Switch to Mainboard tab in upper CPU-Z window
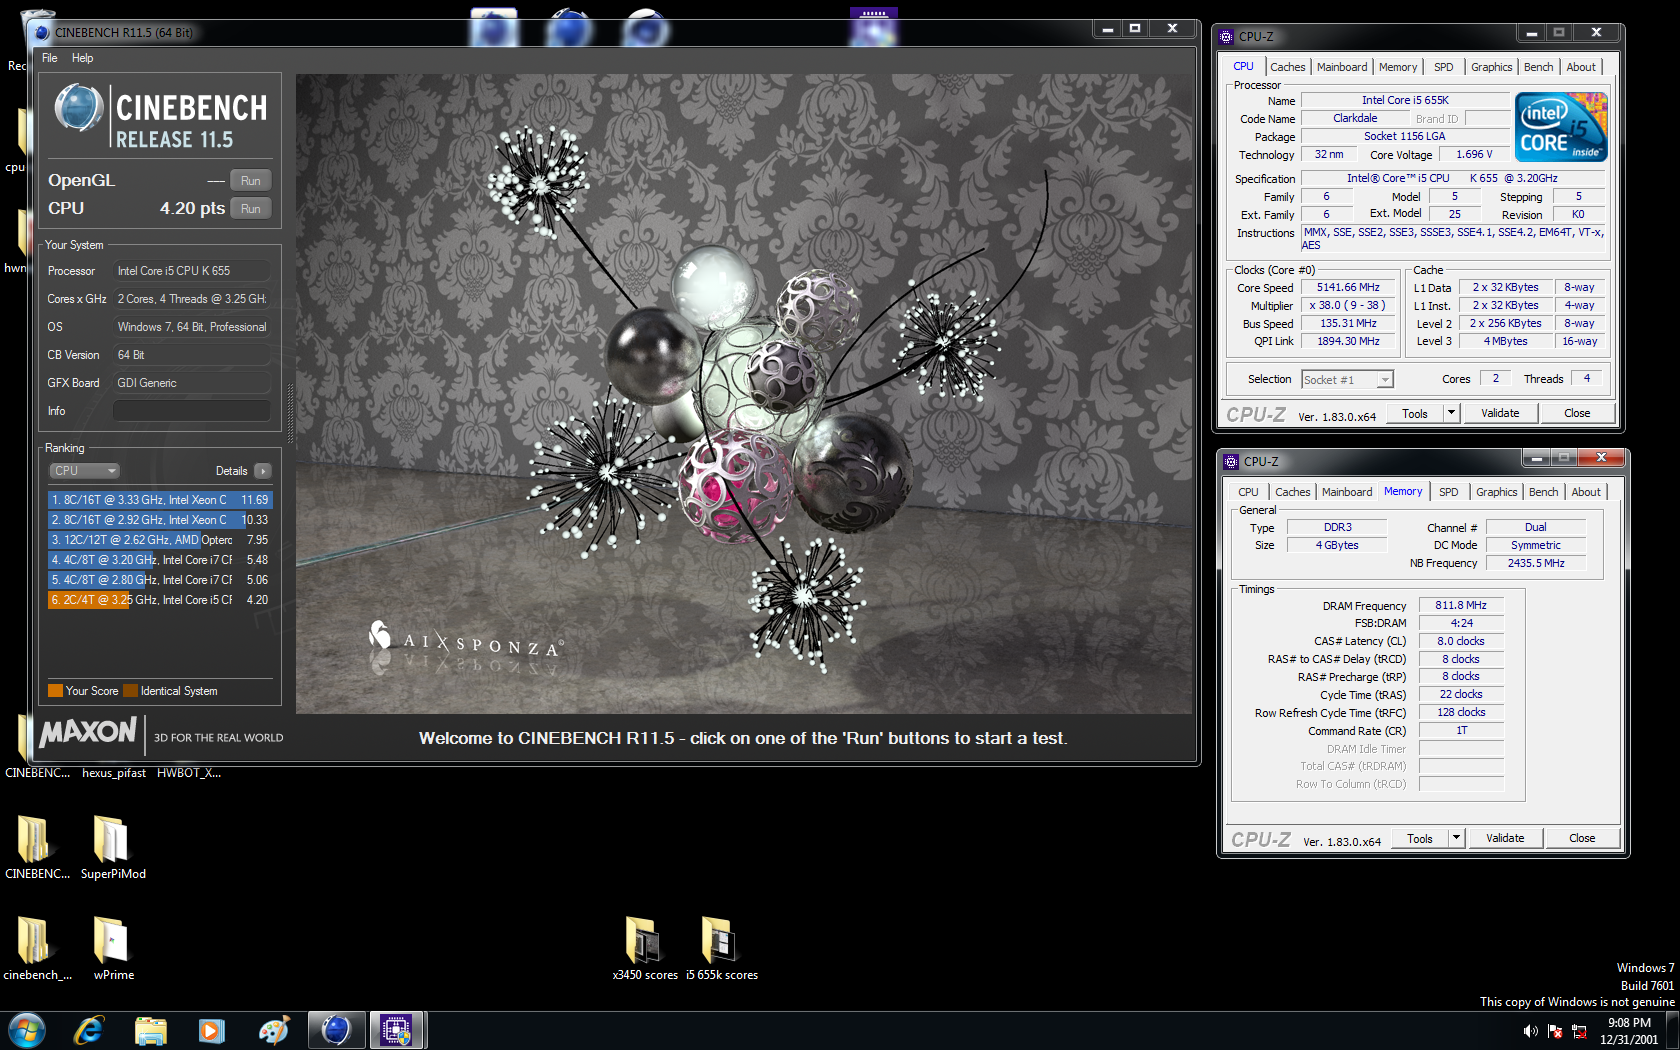The height and width of the screenshot is (1050, 1680). pos(1342,67)
